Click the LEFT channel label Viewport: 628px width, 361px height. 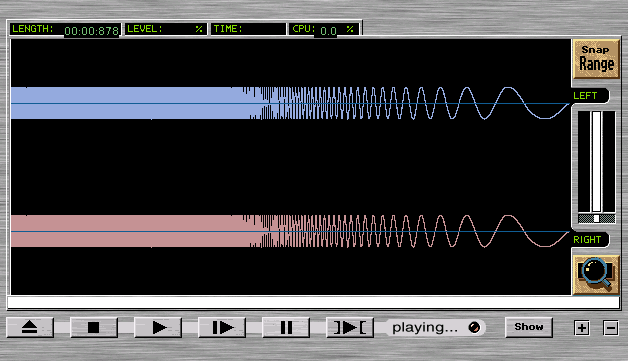tap(585, 96)
